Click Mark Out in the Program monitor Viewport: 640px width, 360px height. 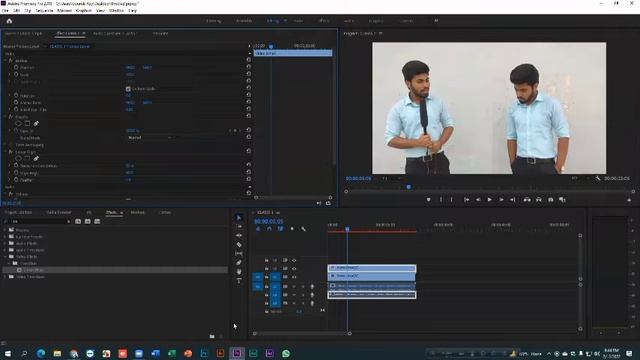[451, 200]
